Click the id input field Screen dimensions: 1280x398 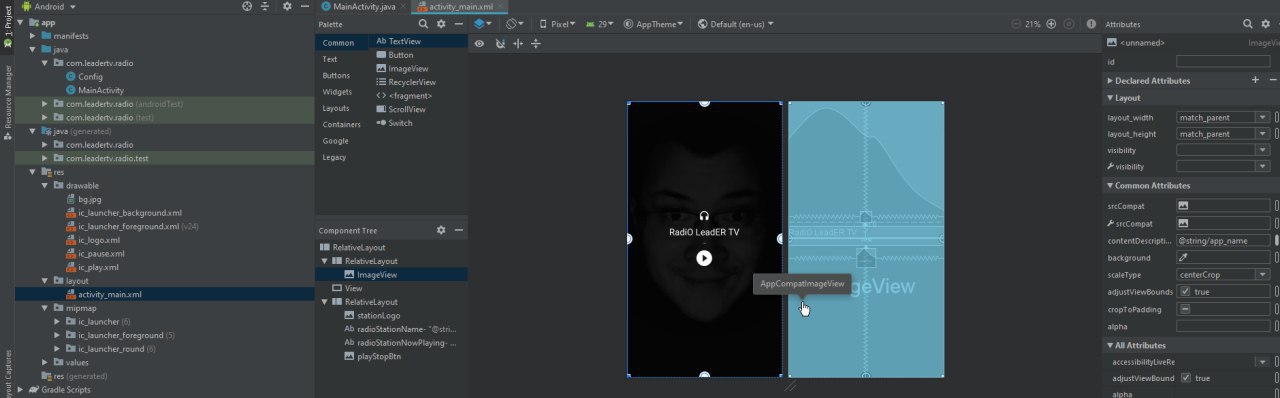[x=1223, y=62]
